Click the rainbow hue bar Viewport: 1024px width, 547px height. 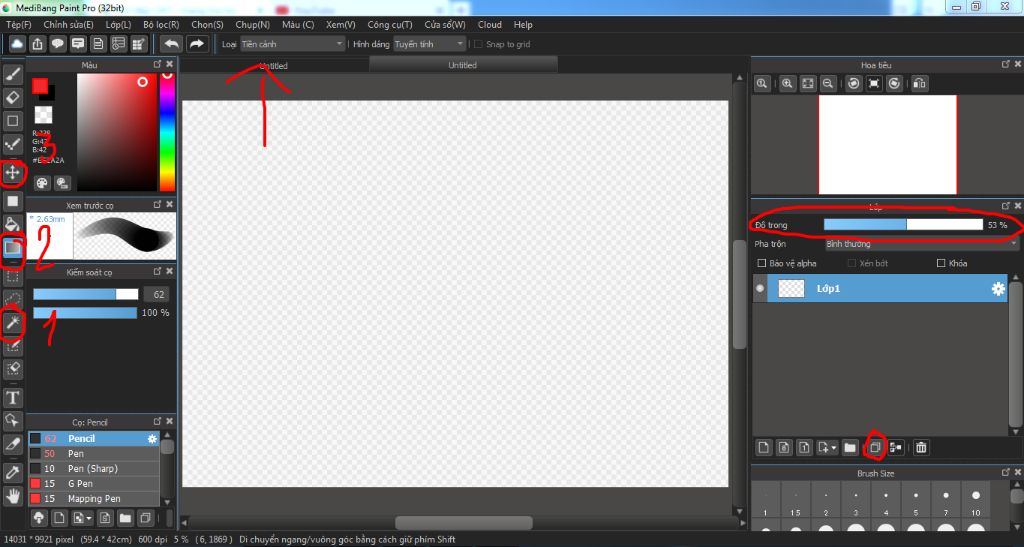168,131
